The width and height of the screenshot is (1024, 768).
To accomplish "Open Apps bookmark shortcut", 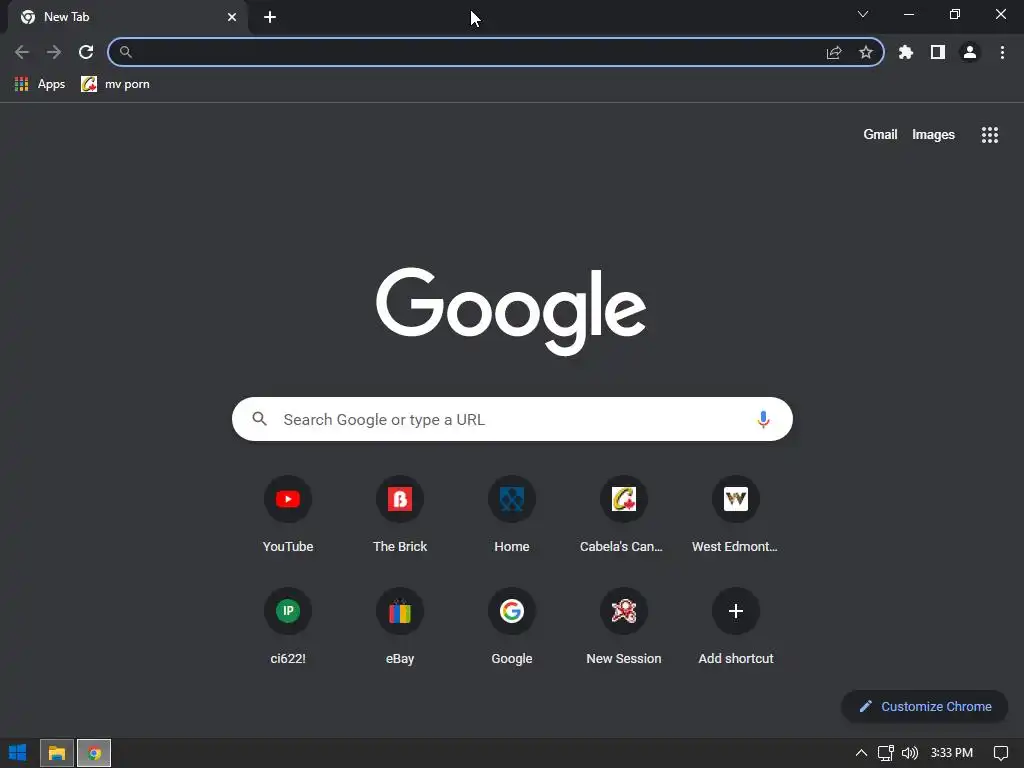I will (x=40, y=84).
